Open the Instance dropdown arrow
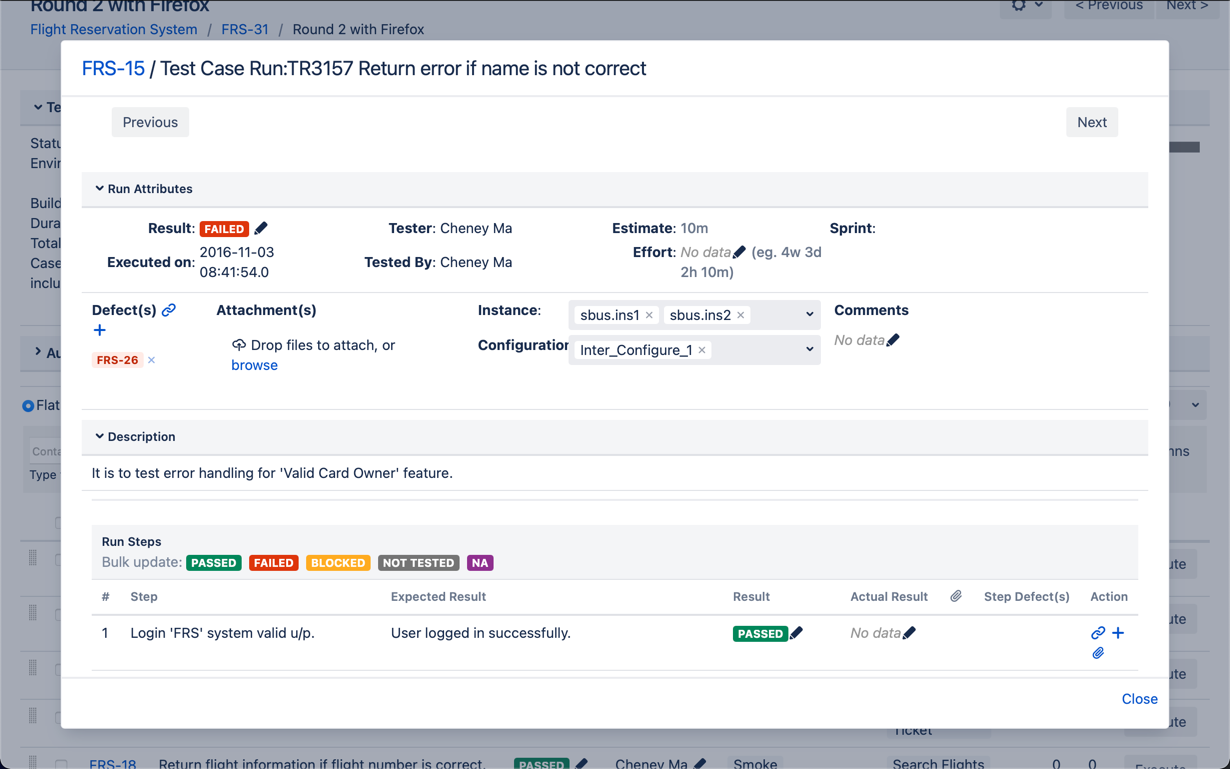 809,314
